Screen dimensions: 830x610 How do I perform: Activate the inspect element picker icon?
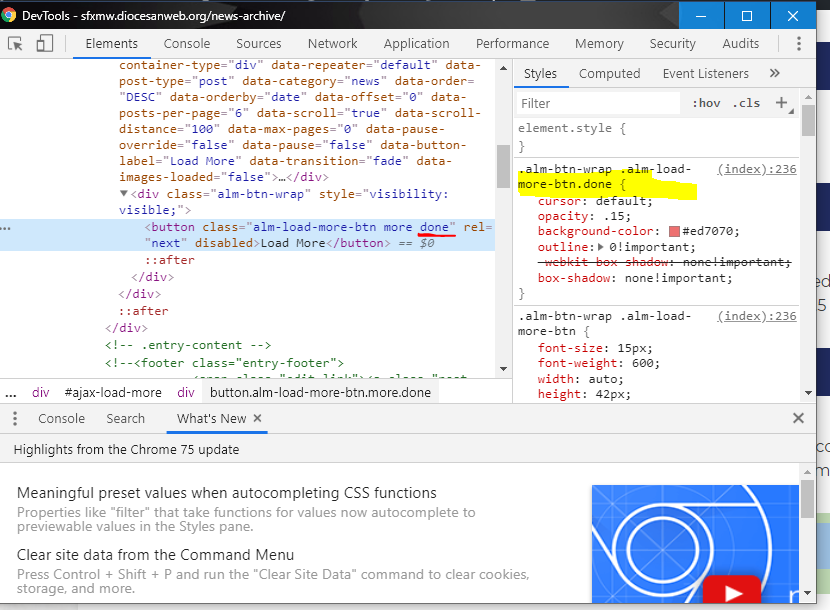tap(16, 44)
